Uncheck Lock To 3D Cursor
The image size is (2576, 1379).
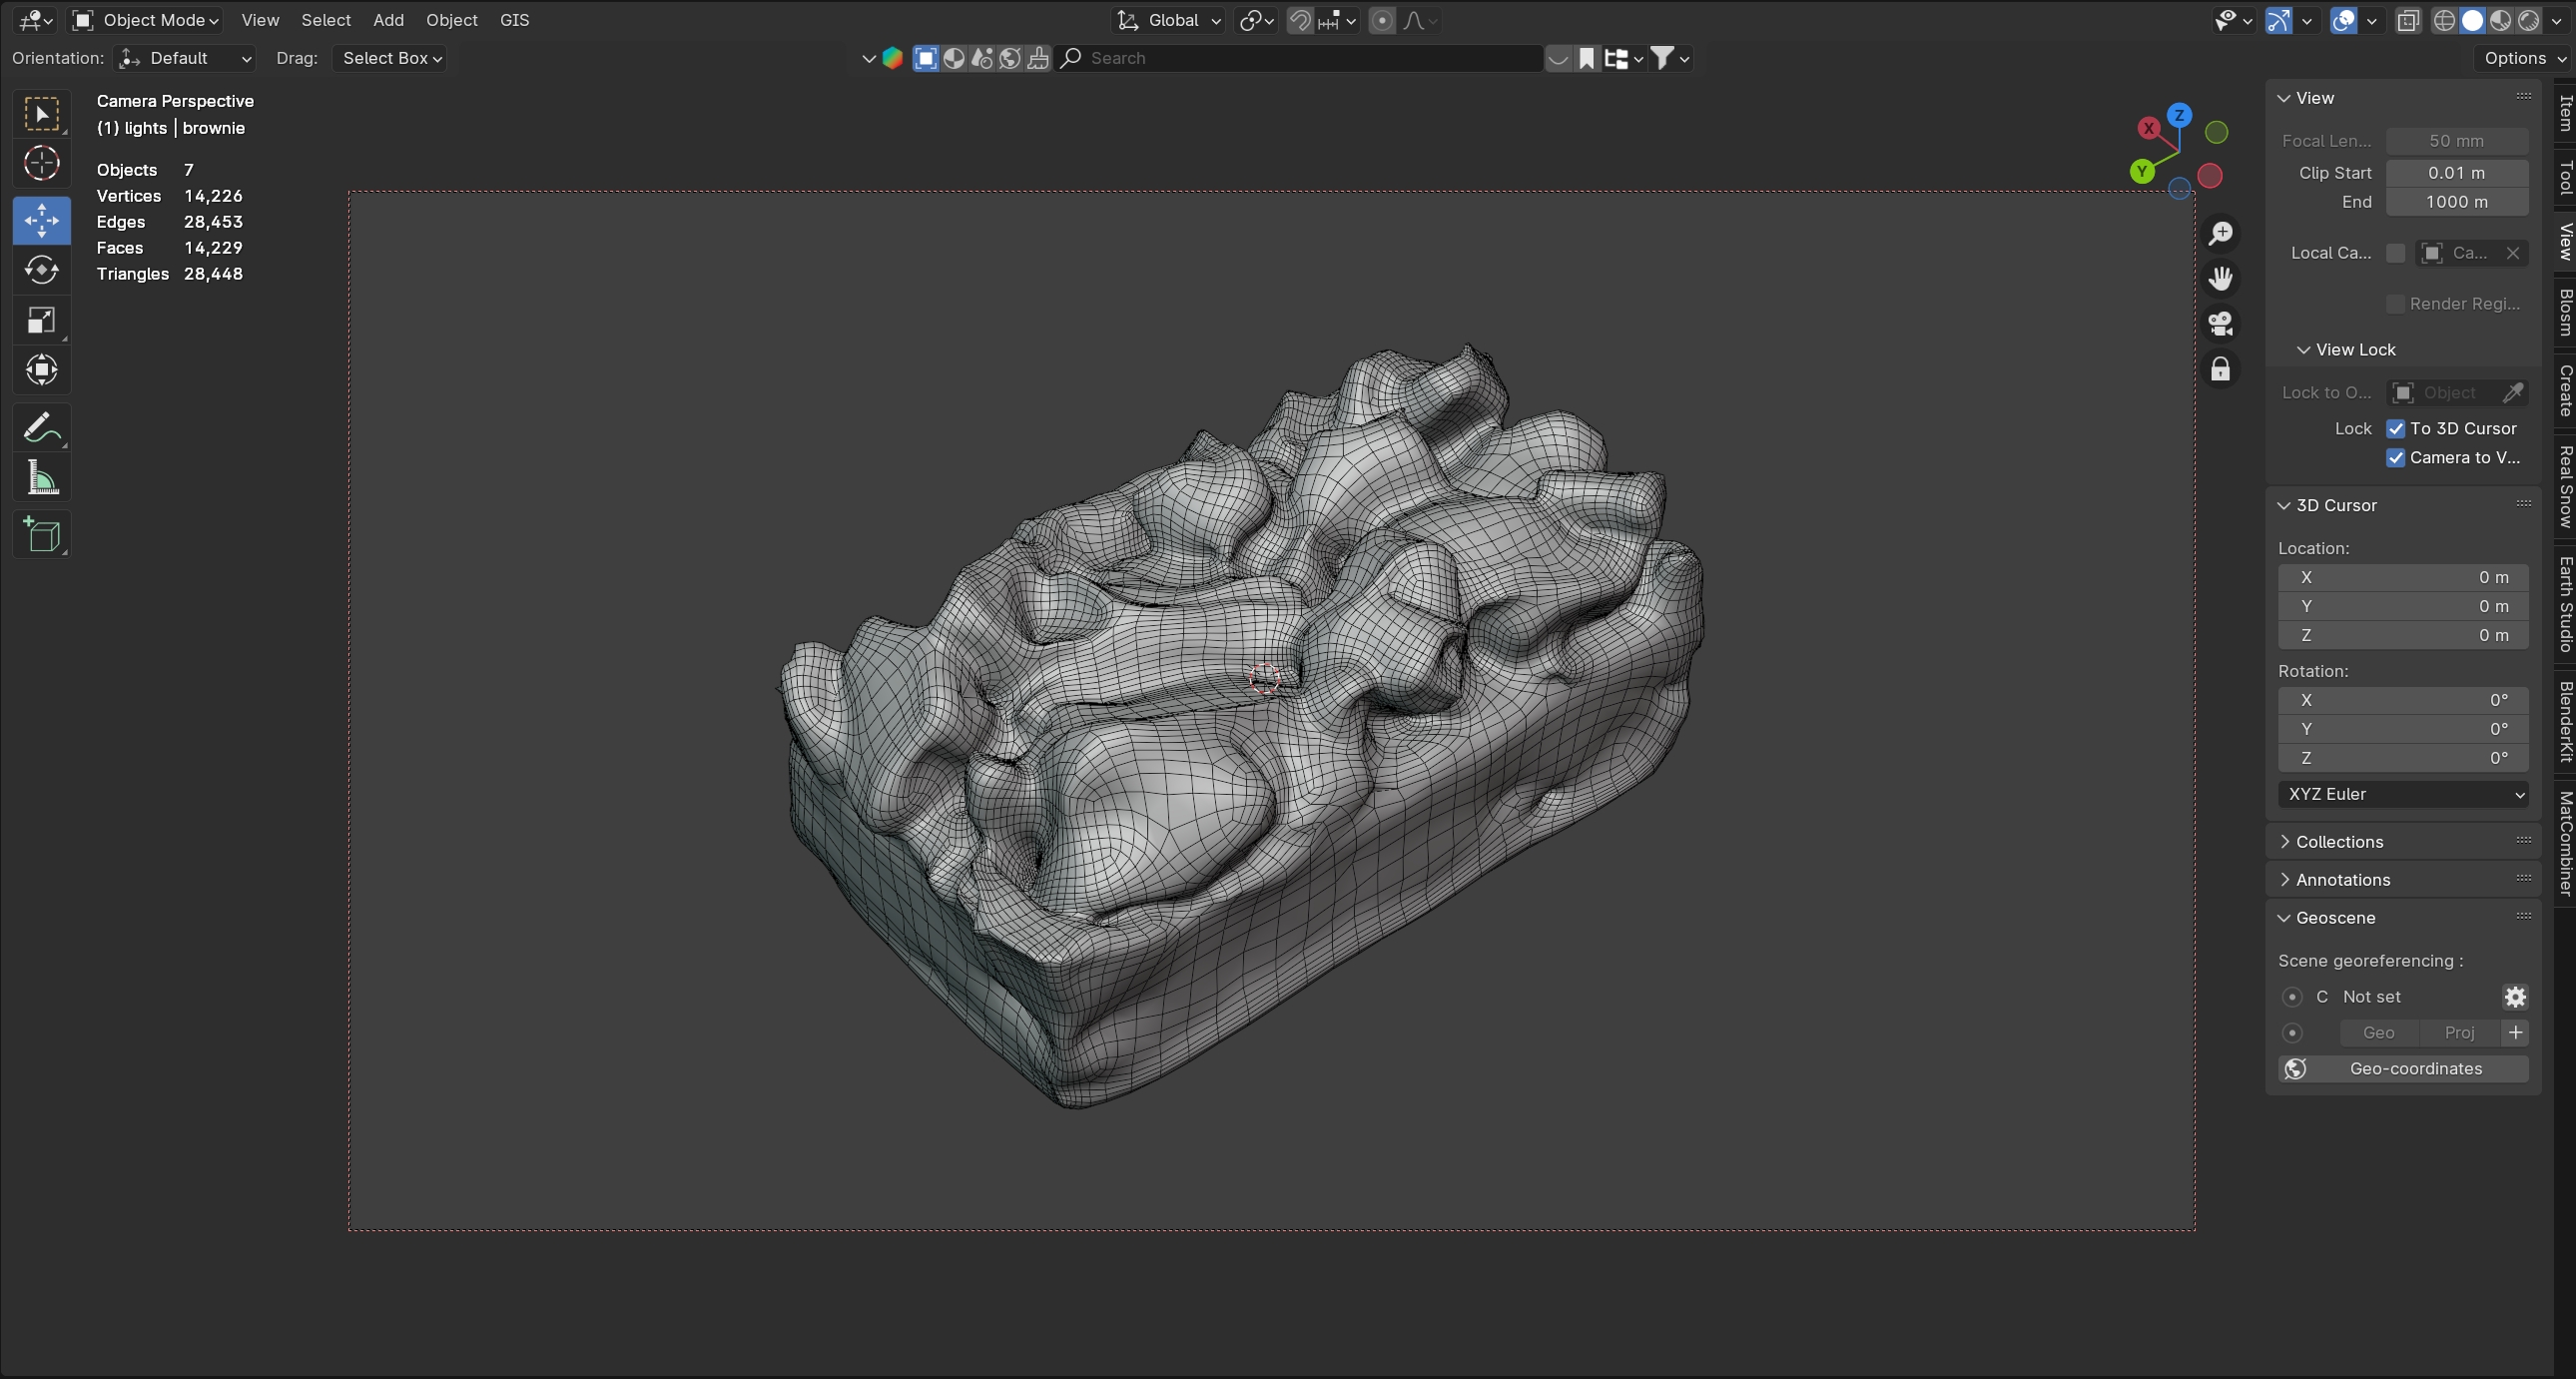[2395, 429]
